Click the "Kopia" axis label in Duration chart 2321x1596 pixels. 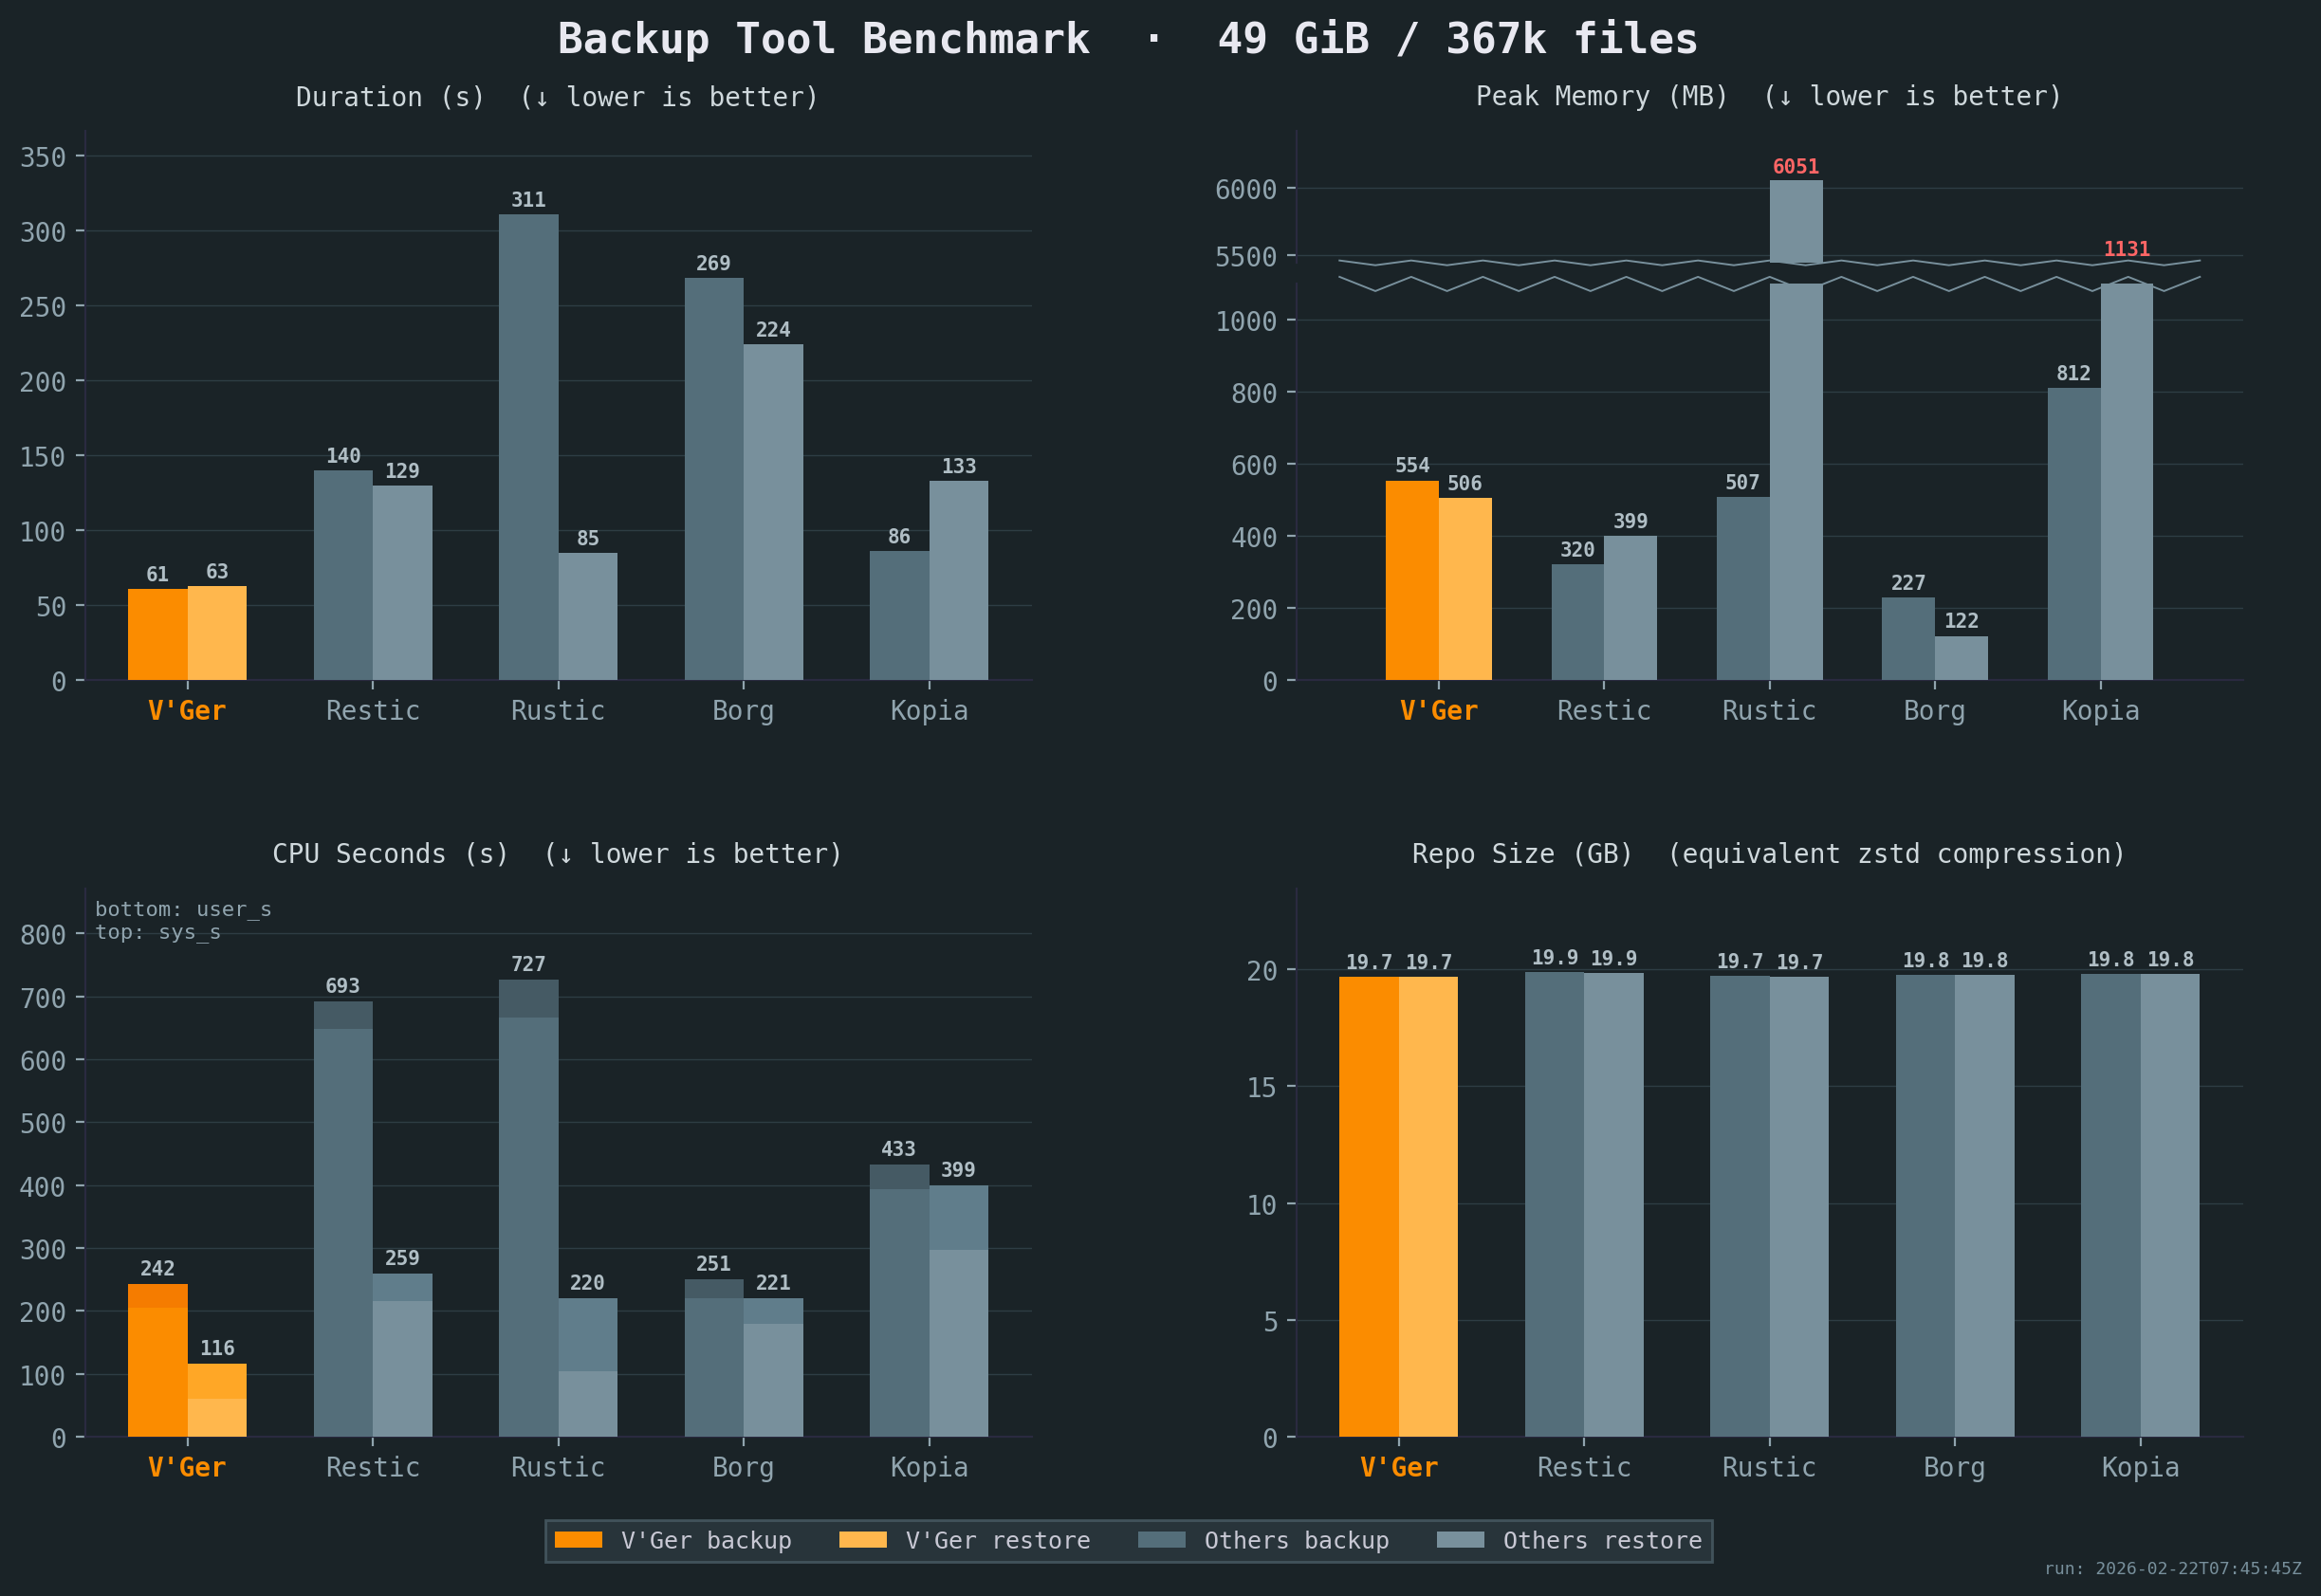click(x=929, y=710)
